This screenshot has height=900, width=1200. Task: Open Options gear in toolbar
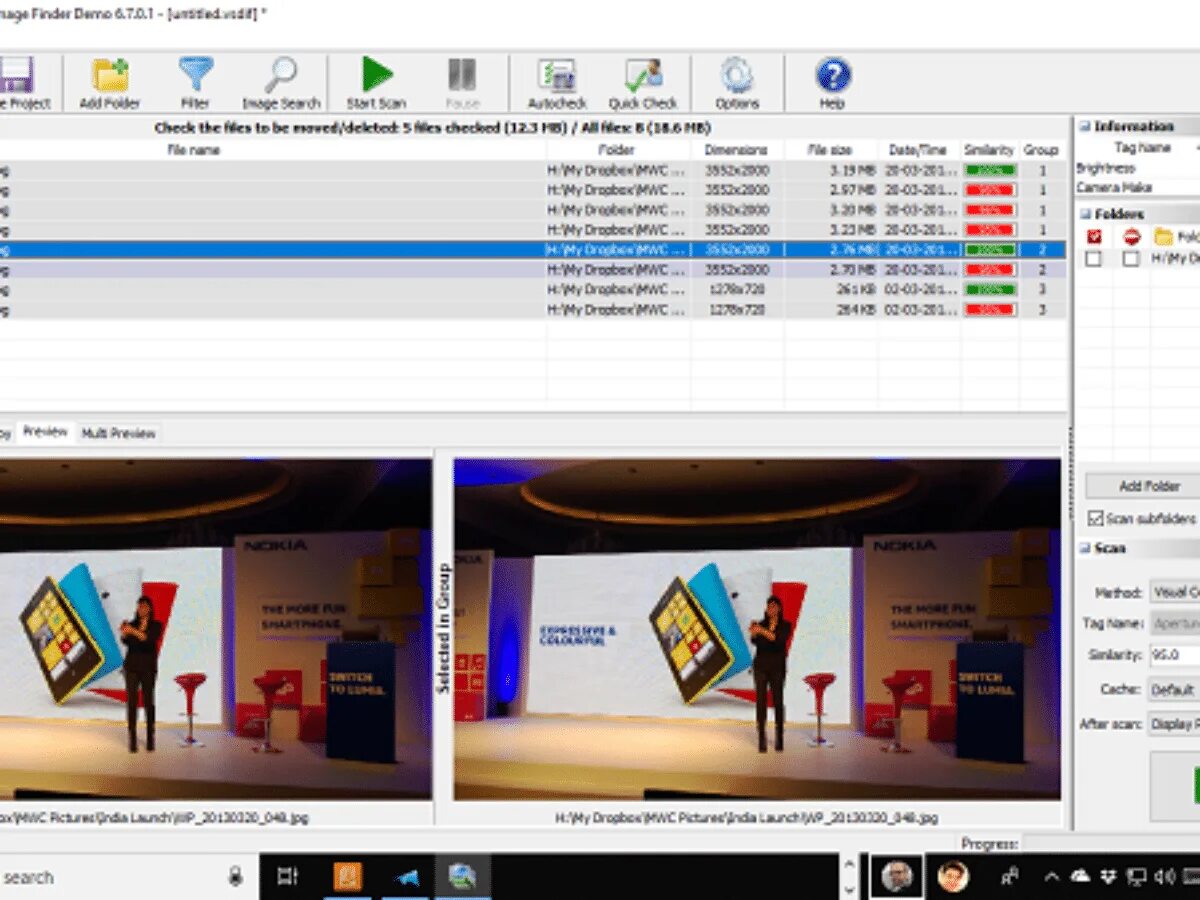click(737, 76)
